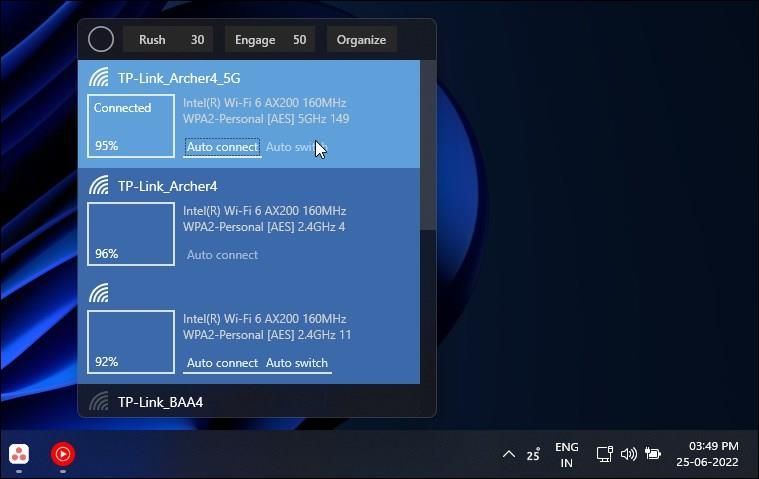Click the TP-Link_Archer4 signal icon
759x479 pixels.
(x=99, y=185)
